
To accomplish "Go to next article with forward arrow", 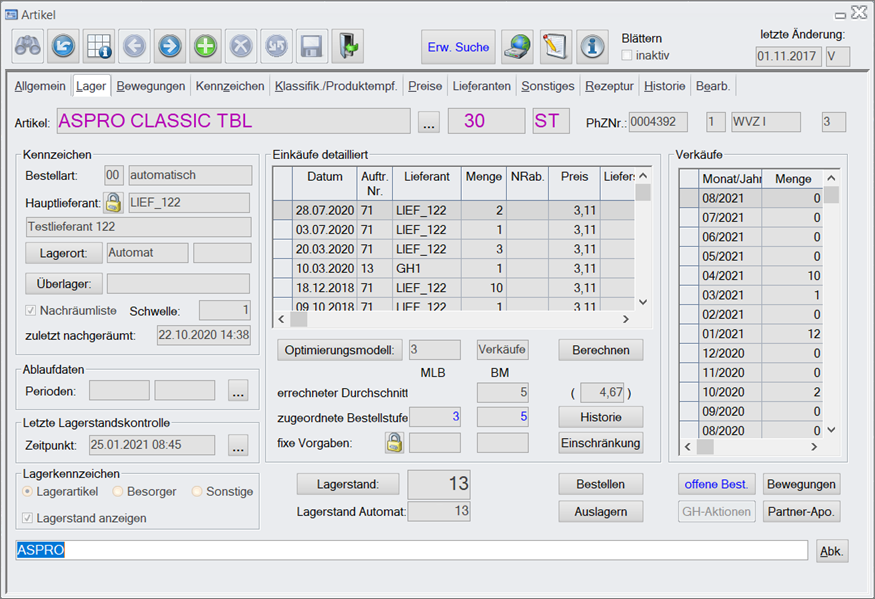I will pos(169,46).
